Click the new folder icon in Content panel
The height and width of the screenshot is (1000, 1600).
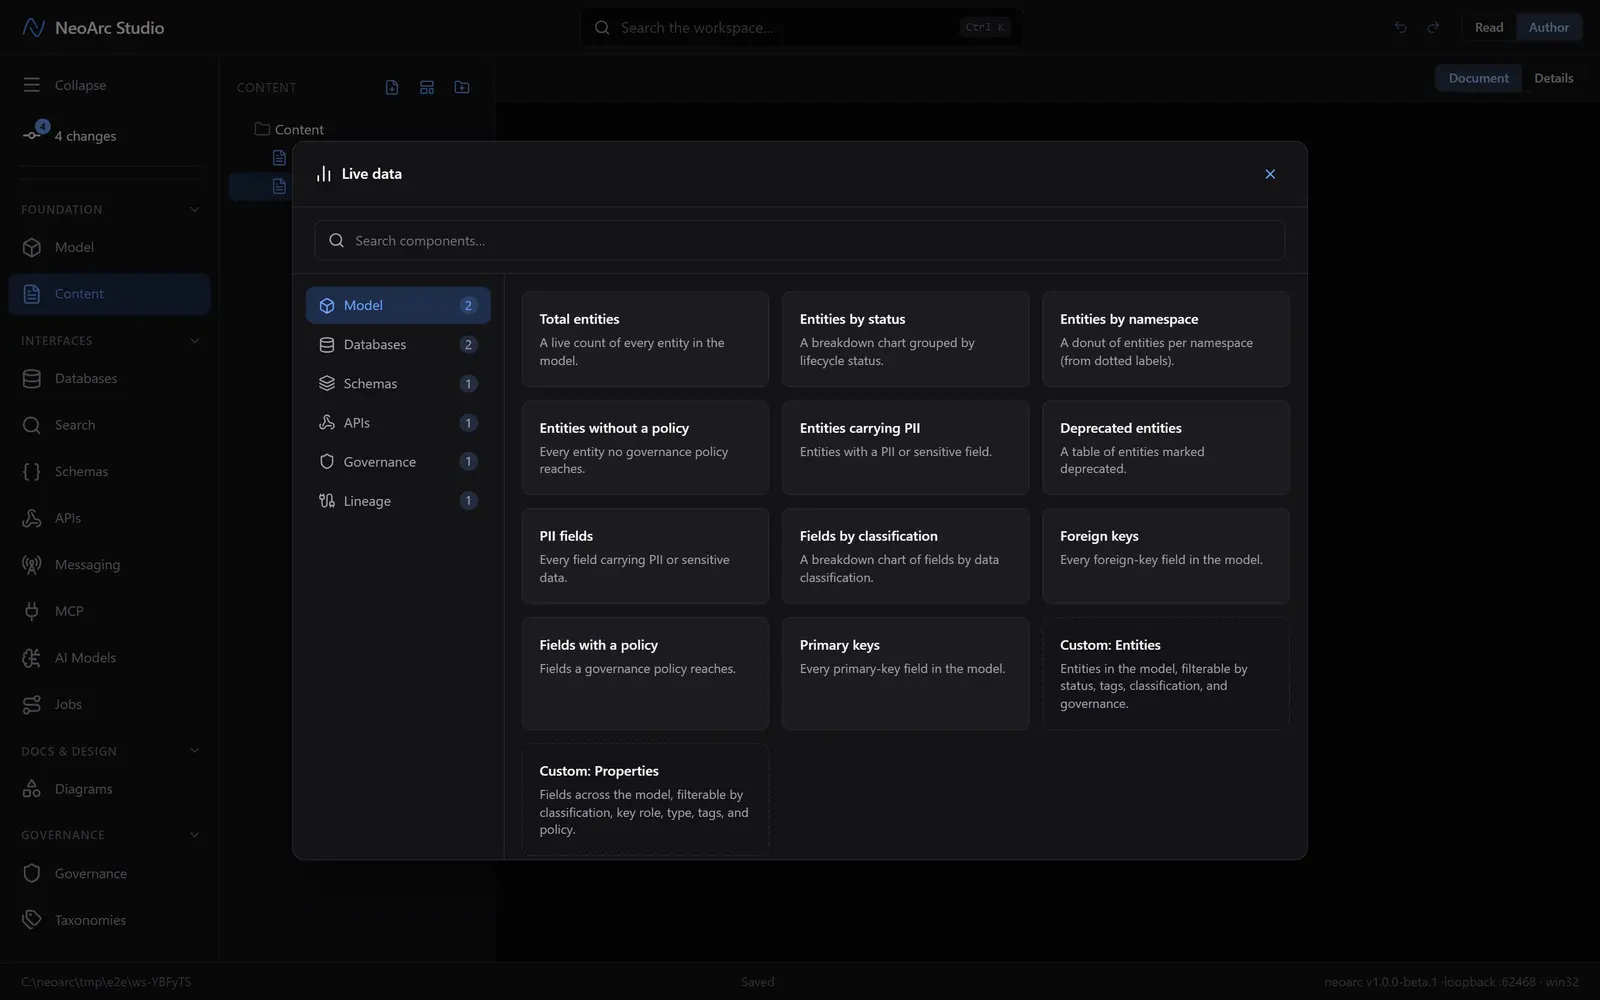pos(462,88)
